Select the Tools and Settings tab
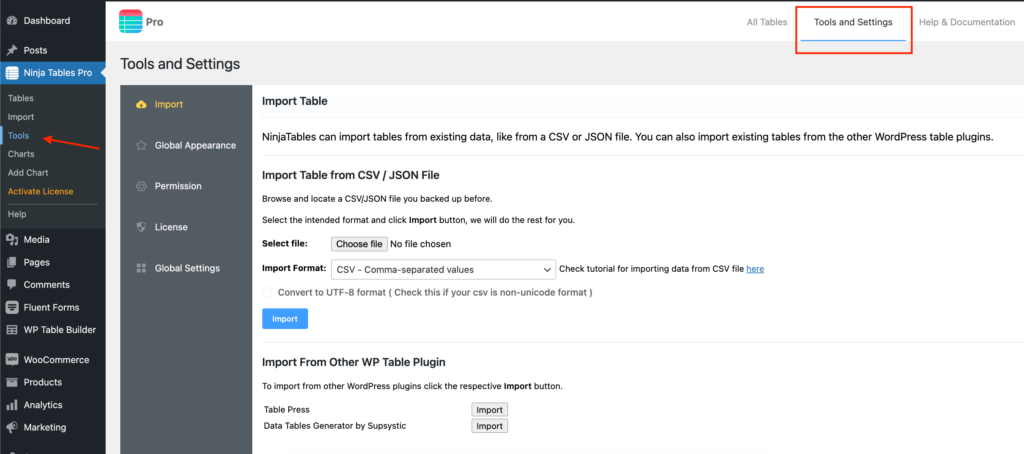The image size is (1024, 454). point(853,22)
